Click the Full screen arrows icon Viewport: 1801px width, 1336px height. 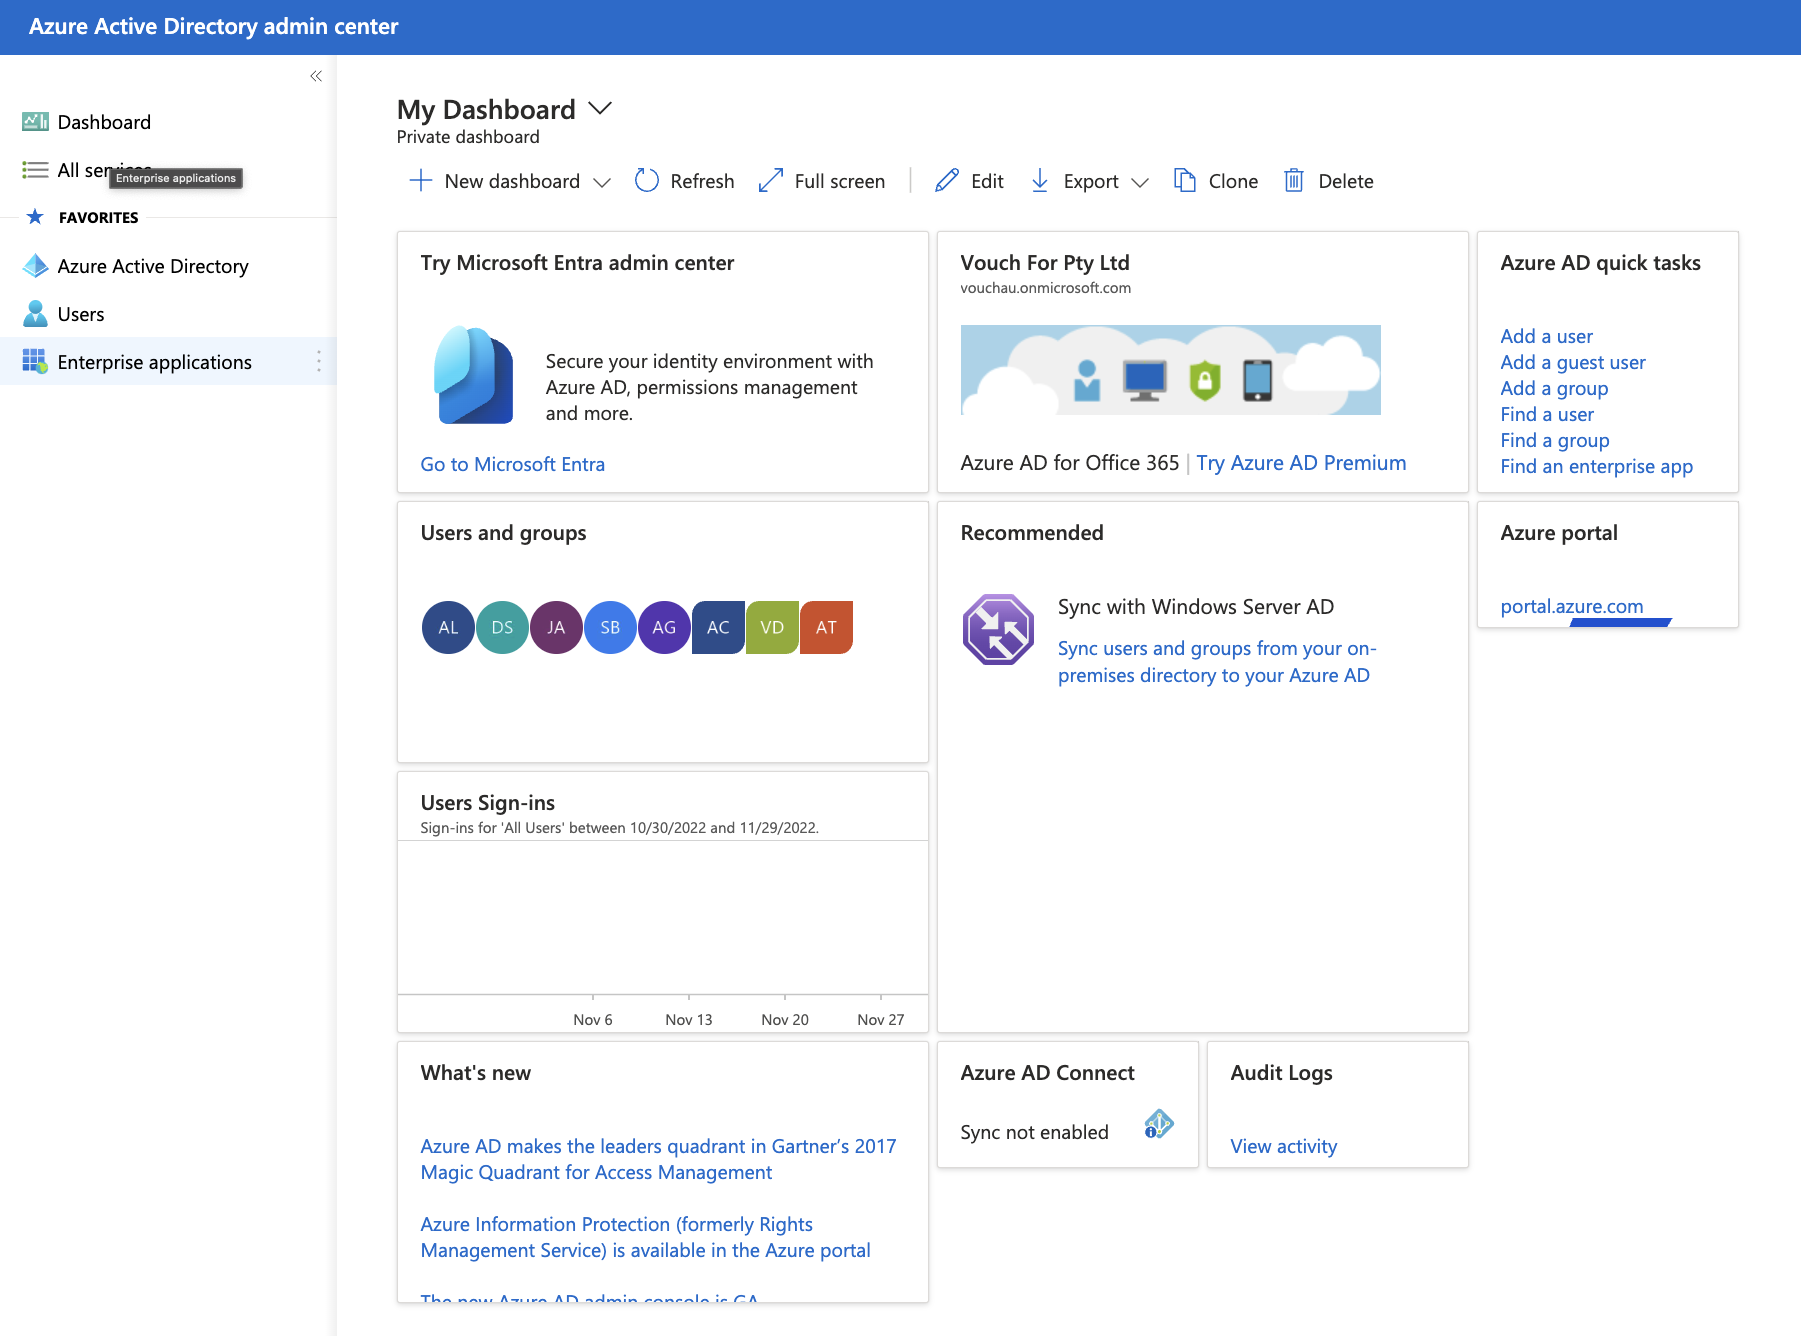coord(770,180)
